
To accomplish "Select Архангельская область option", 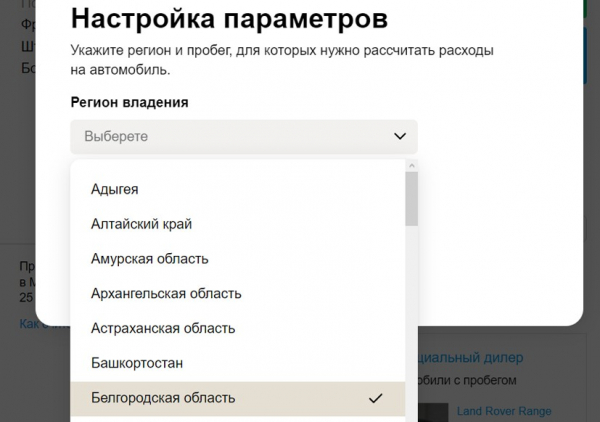I will tap(166, 294).
